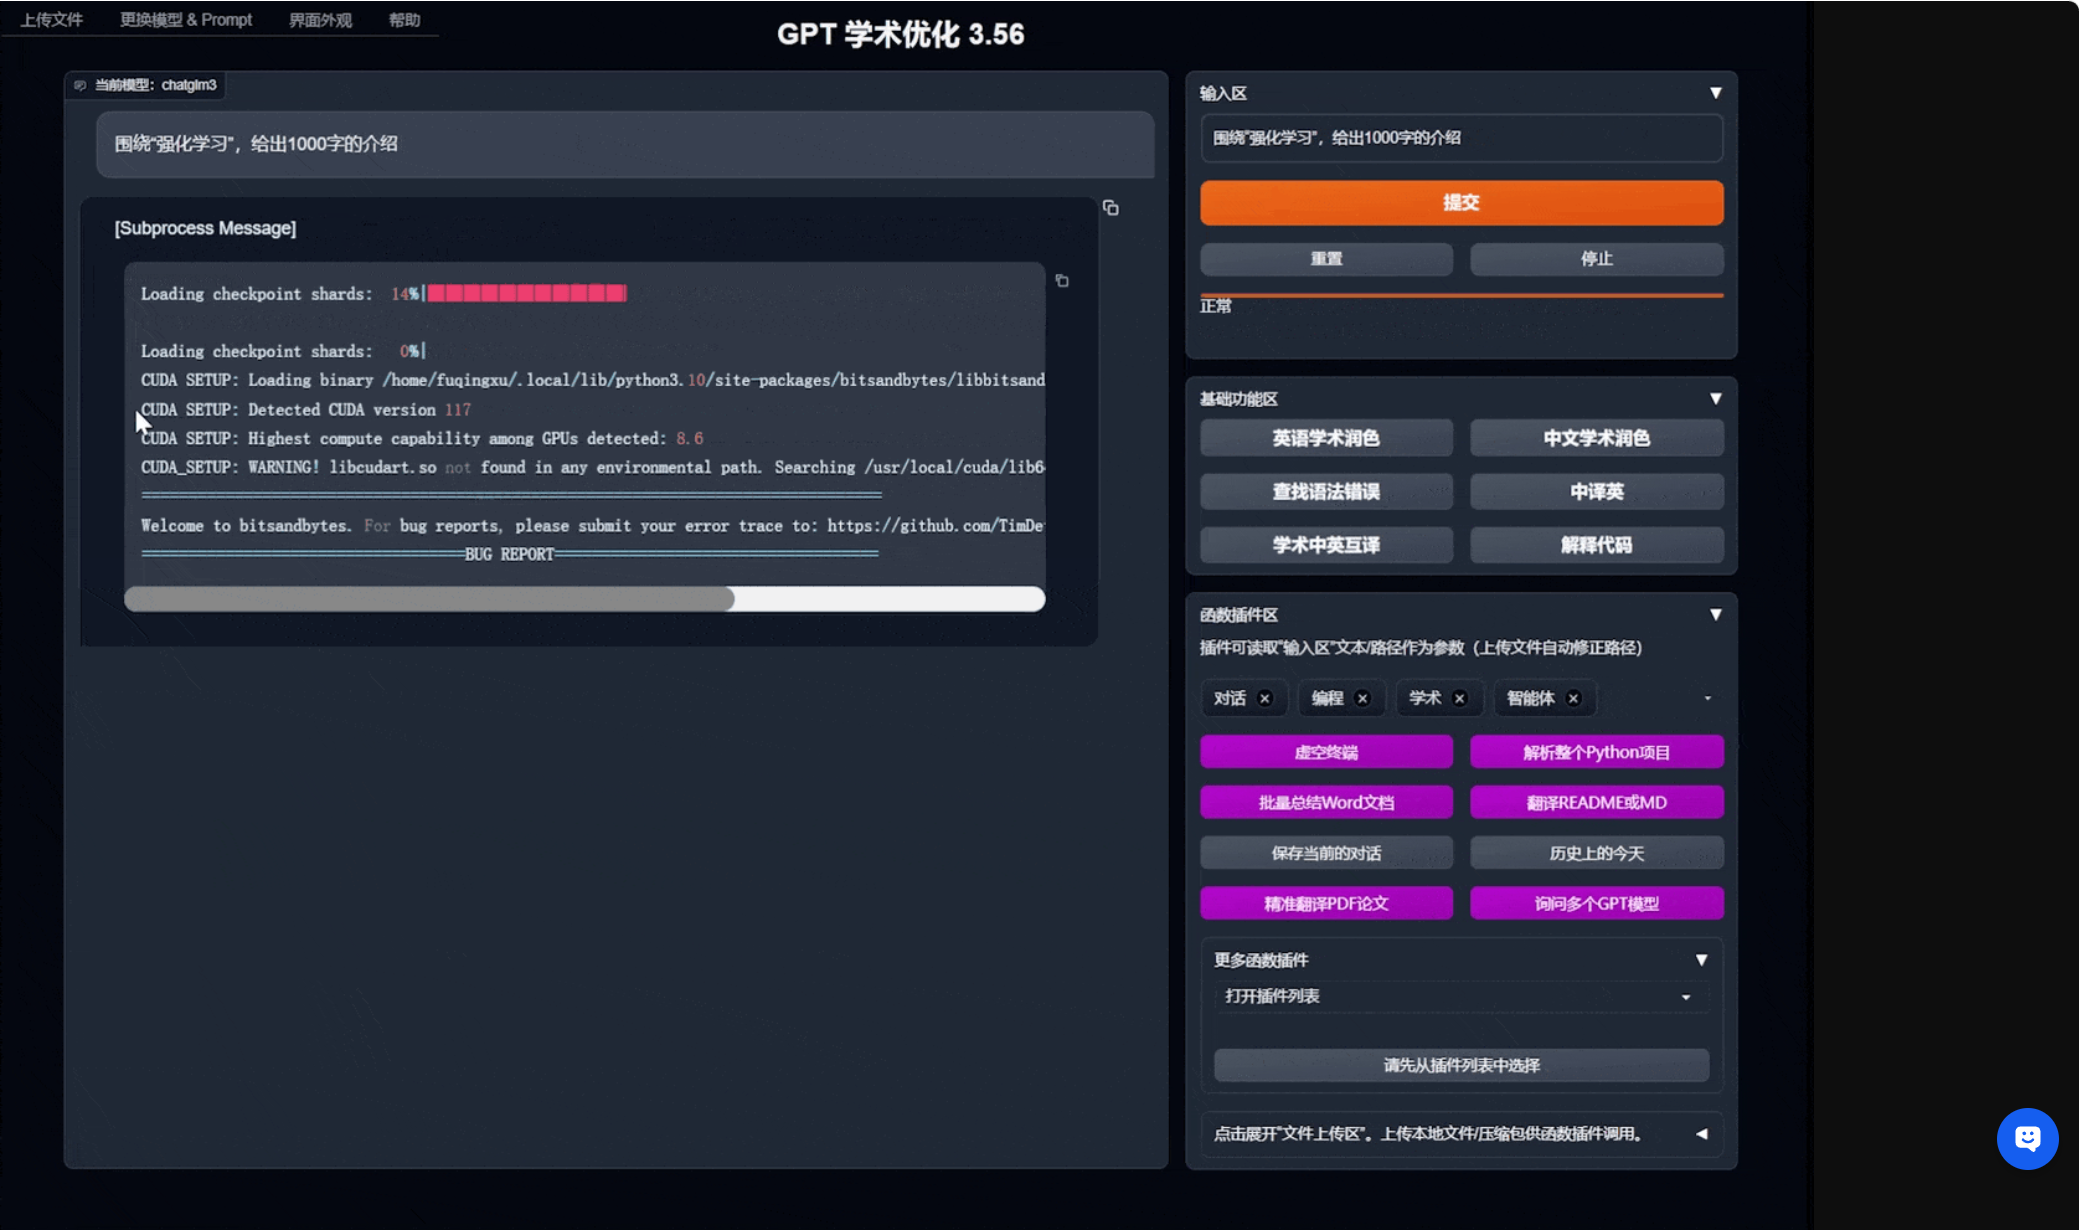Image resolution: width=2079 pixels, height=1230 pixels.
Task: Collapse the 函数插件区 panel
Action: click(x=1715, y=615)
